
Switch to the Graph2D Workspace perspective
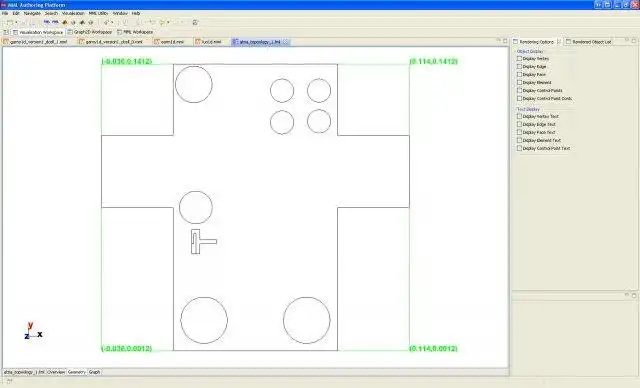coord(89,32)
